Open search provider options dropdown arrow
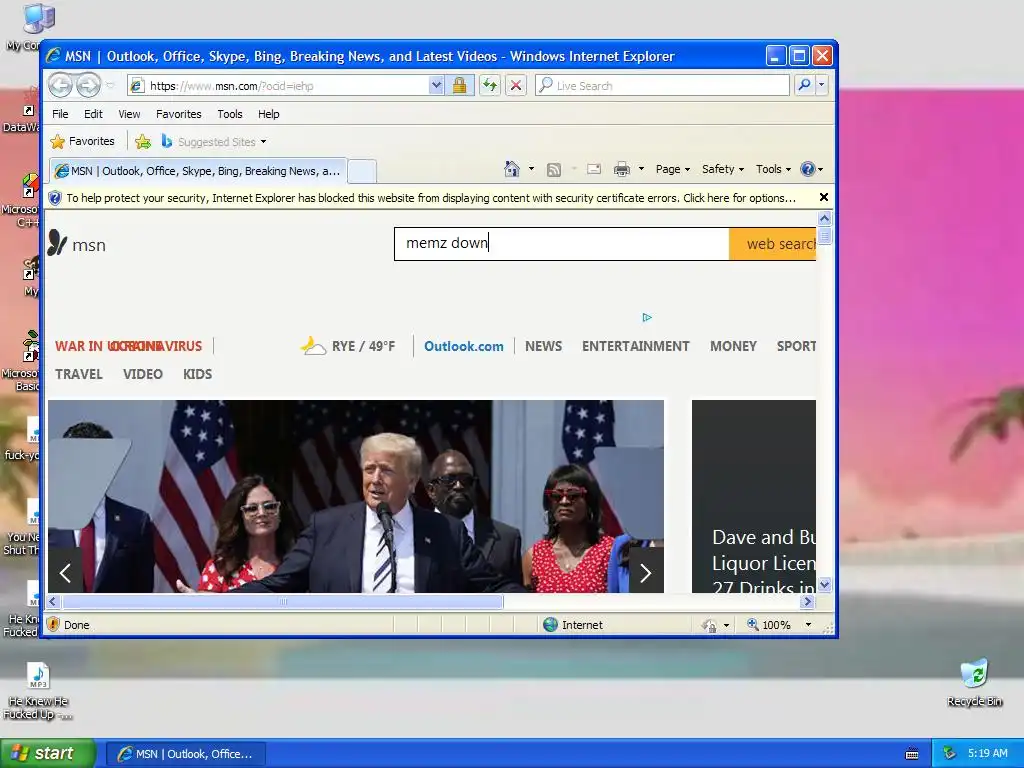The height and width of the screenshot is (768, 1024). coord(822,85)
